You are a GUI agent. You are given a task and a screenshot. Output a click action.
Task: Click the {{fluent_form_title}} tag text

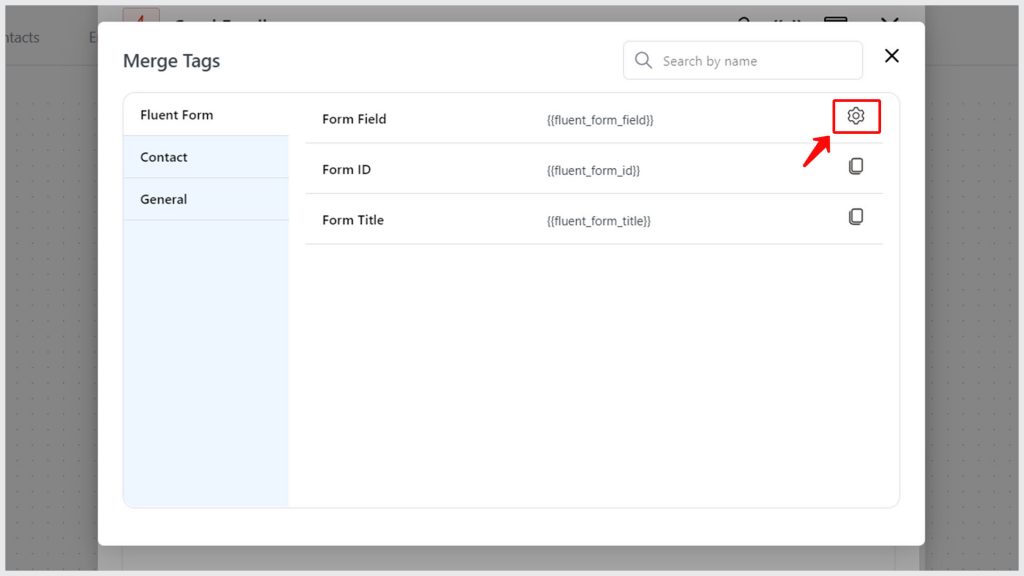(x=599, y=221)
